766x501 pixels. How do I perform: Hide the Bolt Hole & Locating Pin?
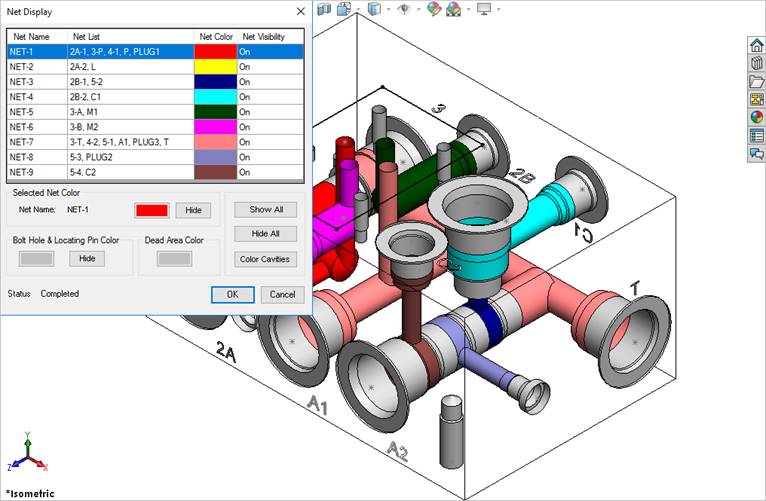pos(87,258)
